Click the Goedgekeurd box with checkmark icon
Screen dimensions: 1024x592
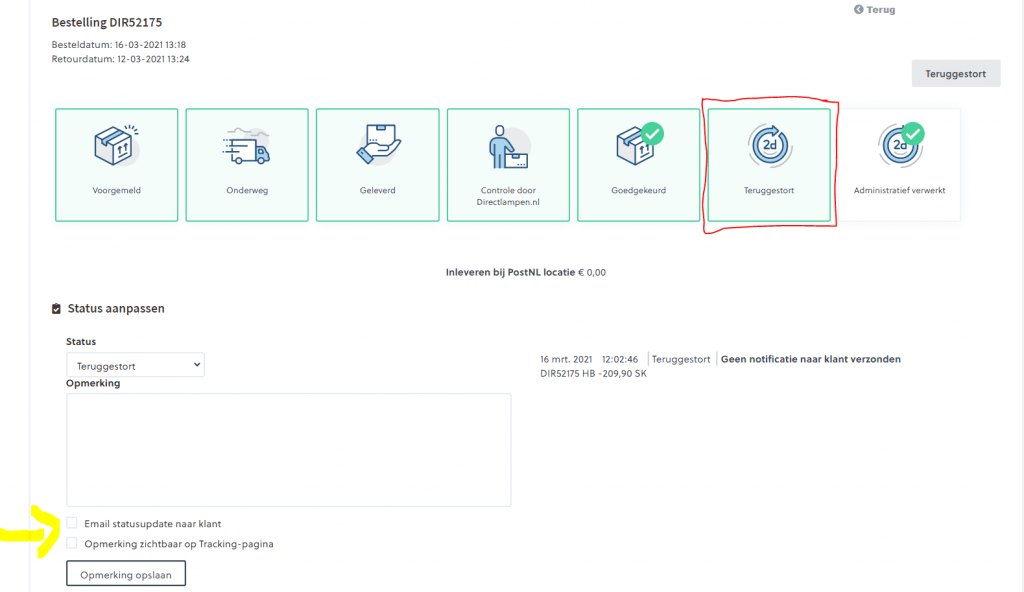point(638,147)
